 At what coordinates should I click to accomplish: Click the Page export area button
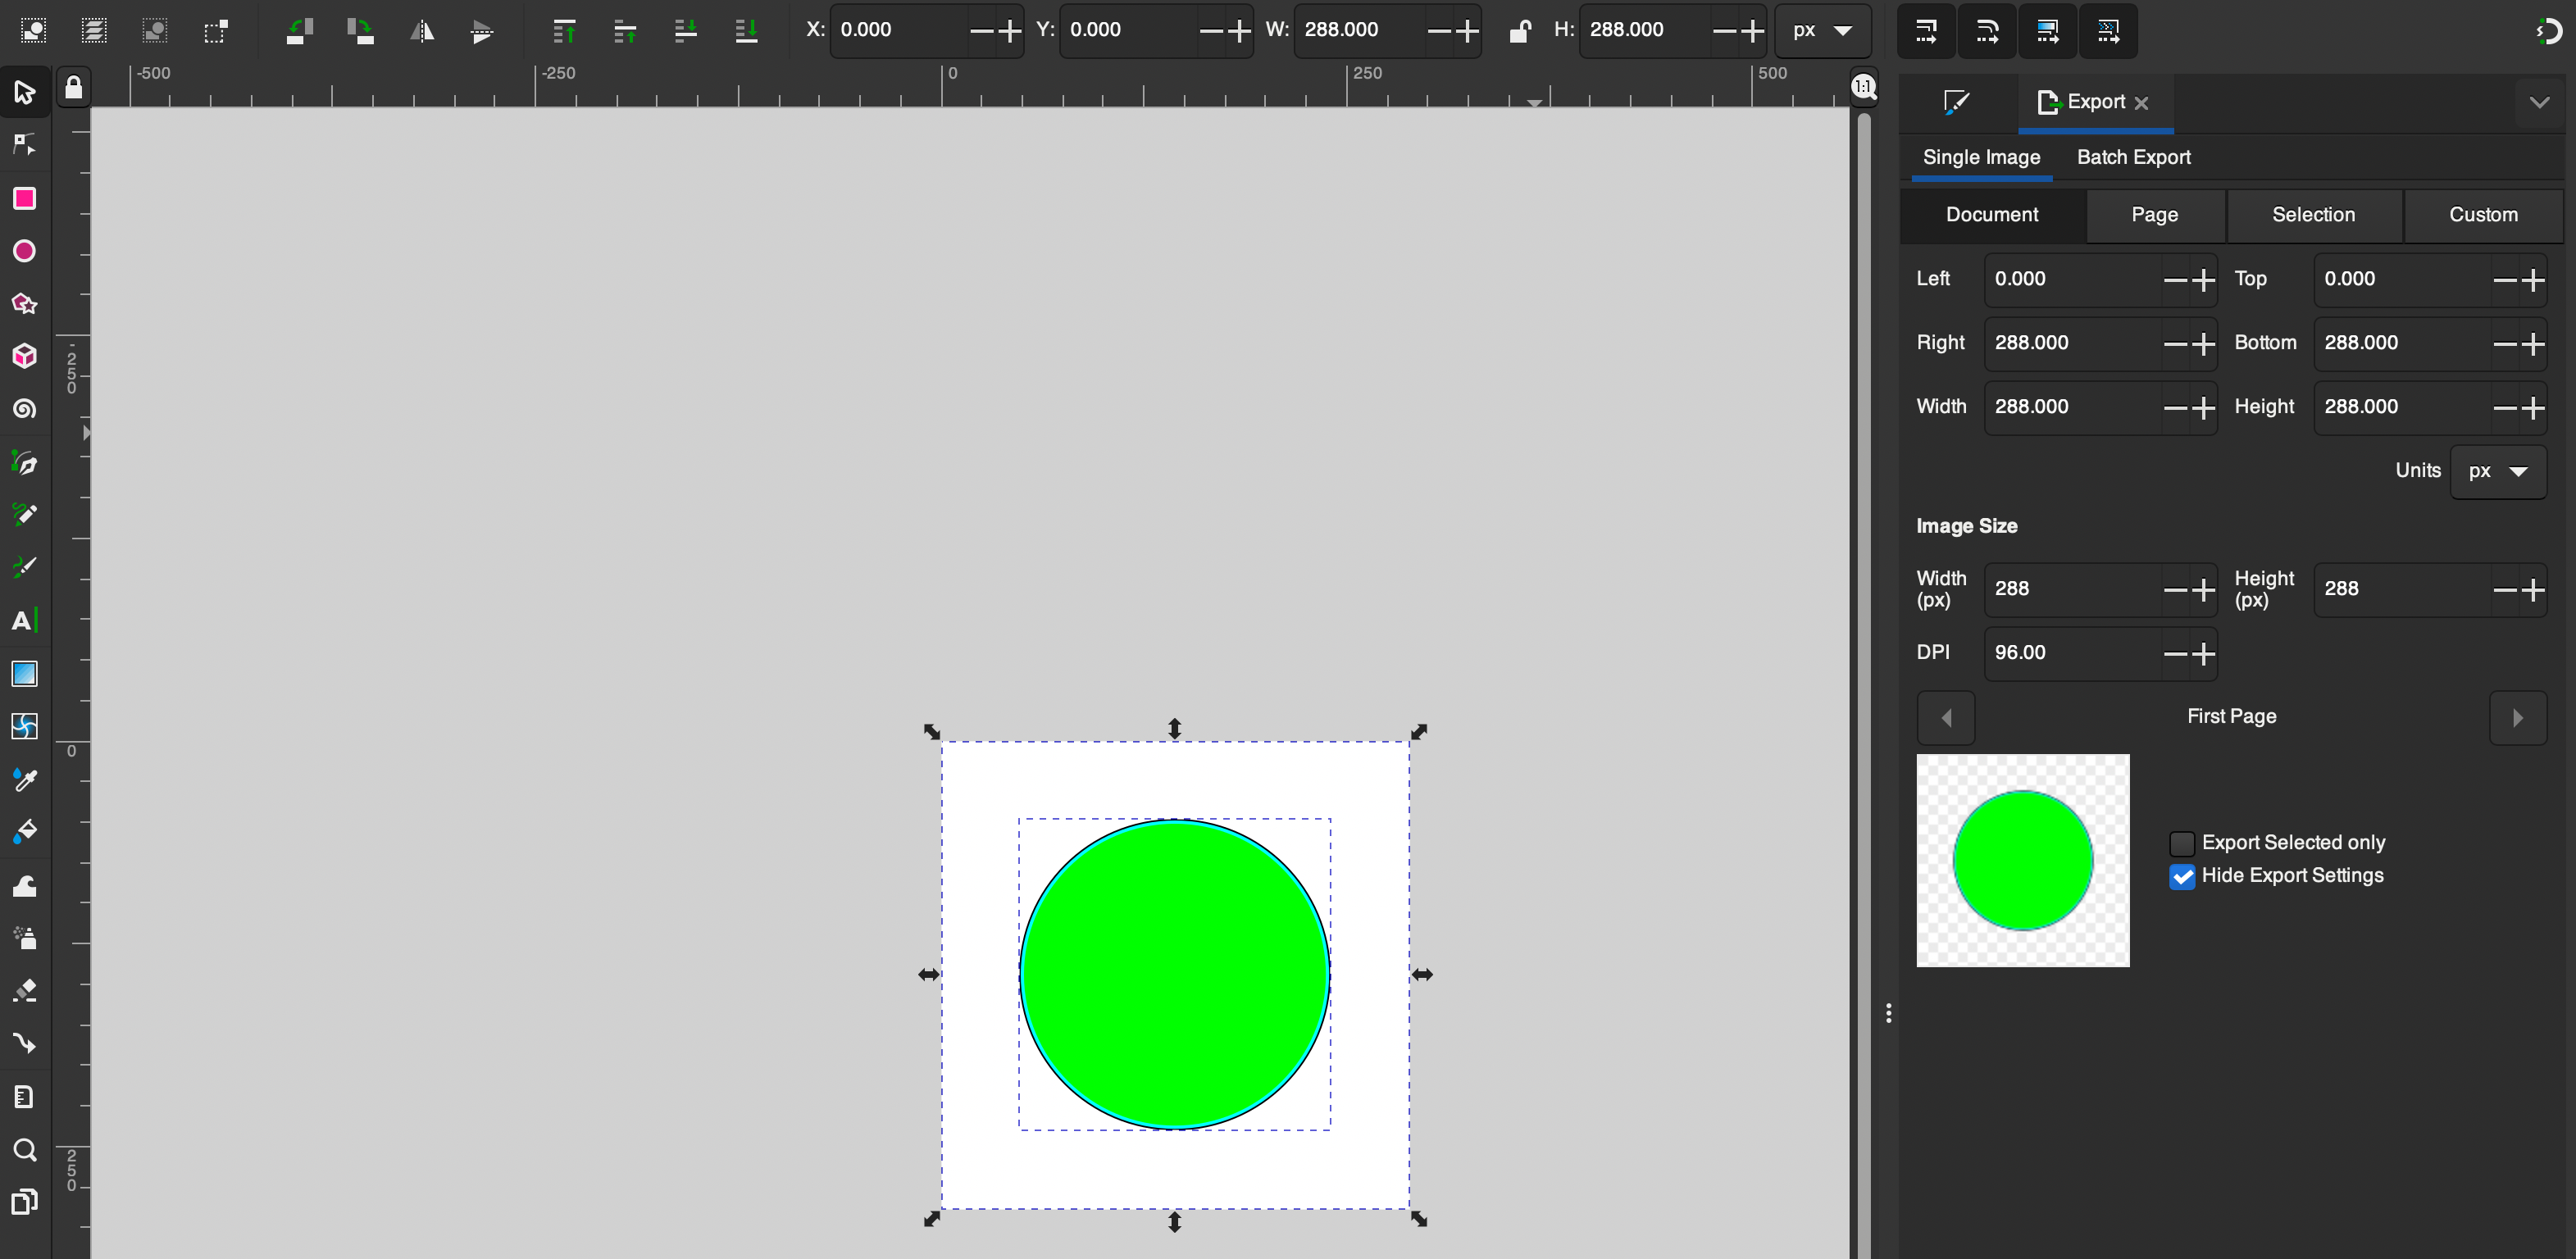coord(2154,215)
